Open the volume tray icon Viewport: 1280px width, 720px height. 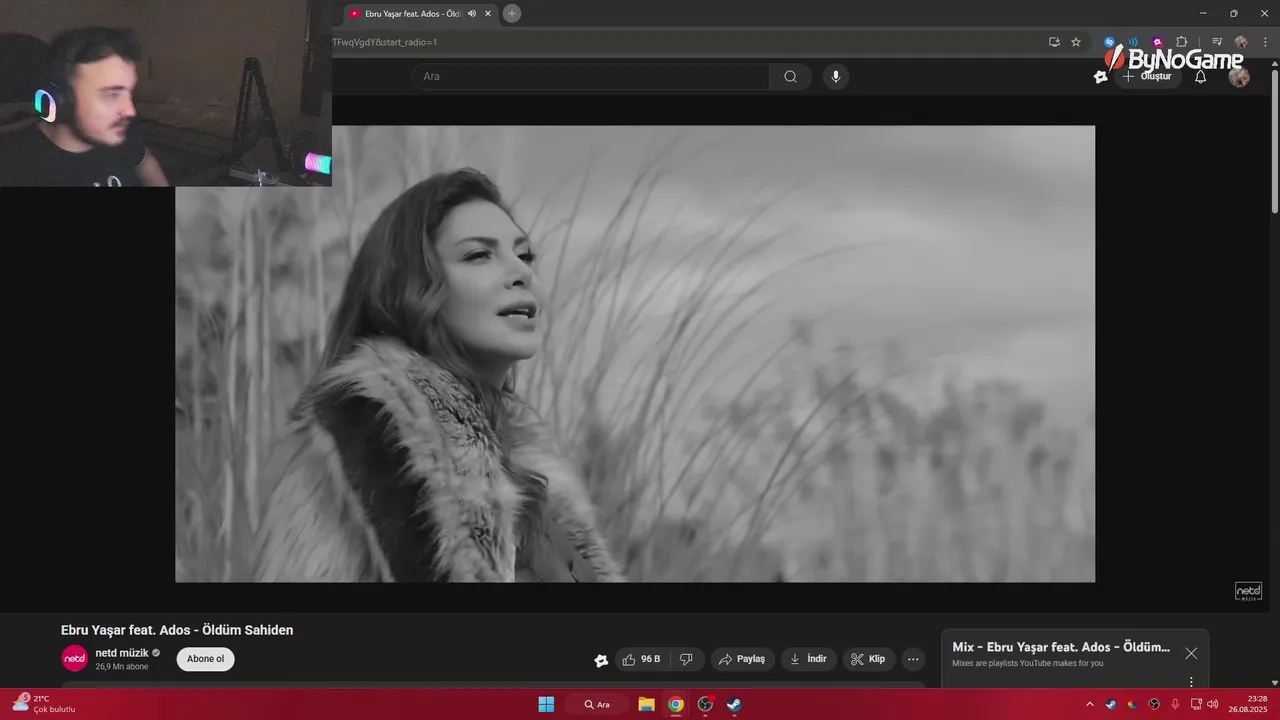click(x=1213, y=704)
